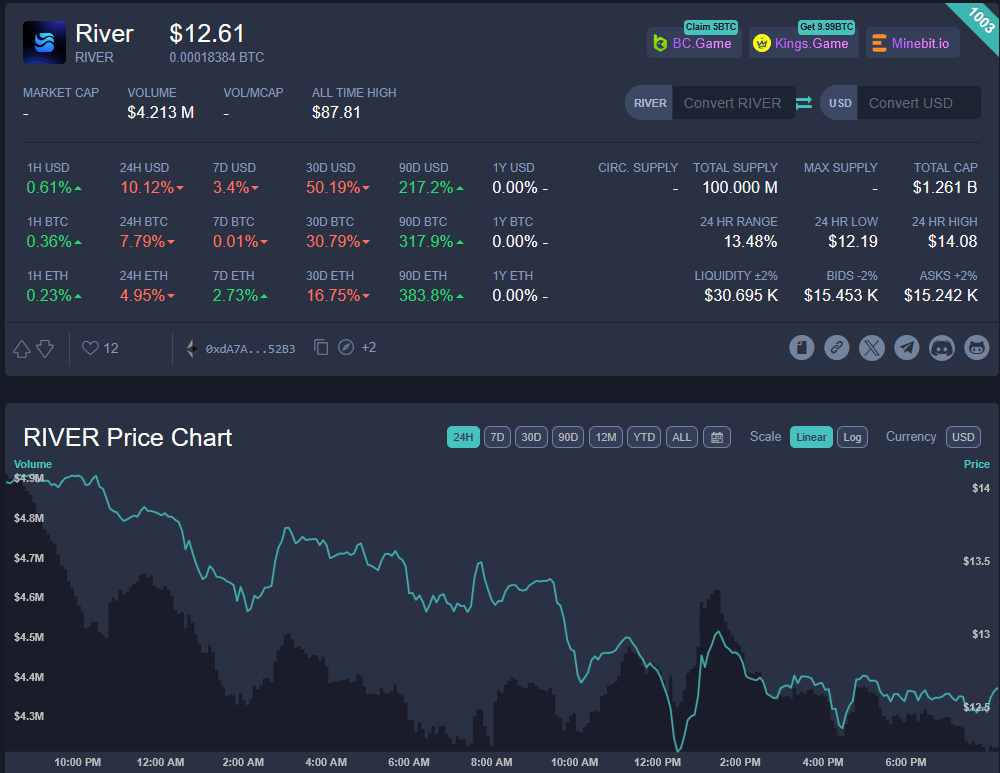The height and width of the screenshot is (773, 1000).
Task: Swap conversion direction with arrows icon
Action: pos(804,103)
